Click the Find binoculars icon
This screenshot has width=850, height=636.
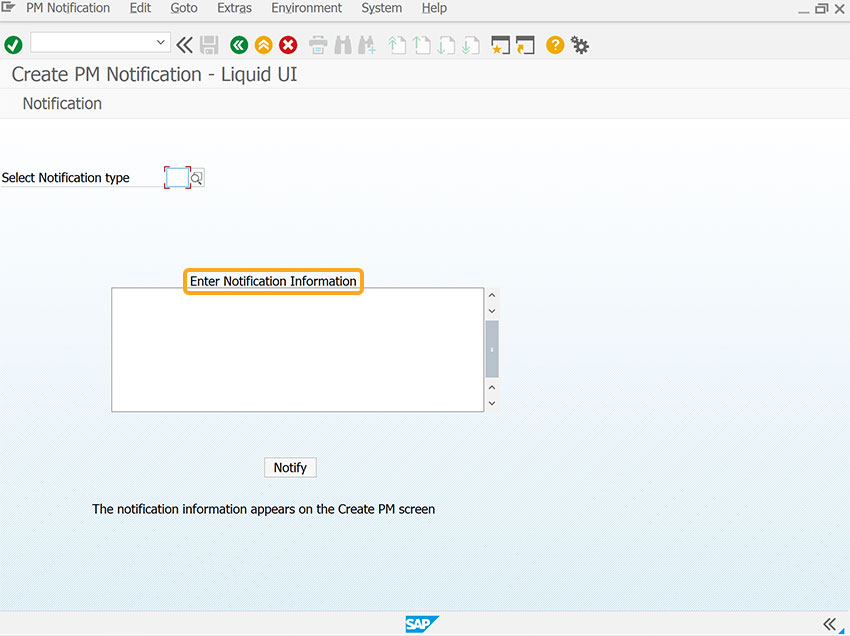[343, 45]
